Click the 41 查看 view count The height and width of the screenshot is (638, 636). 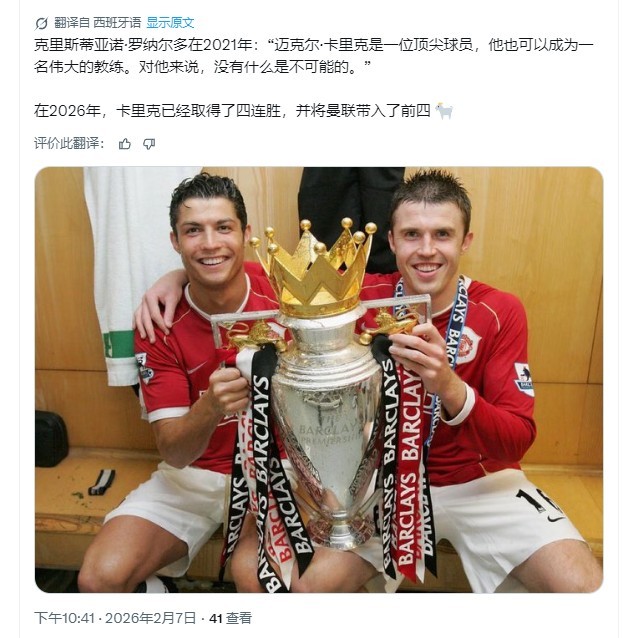[x=230, y=618]
